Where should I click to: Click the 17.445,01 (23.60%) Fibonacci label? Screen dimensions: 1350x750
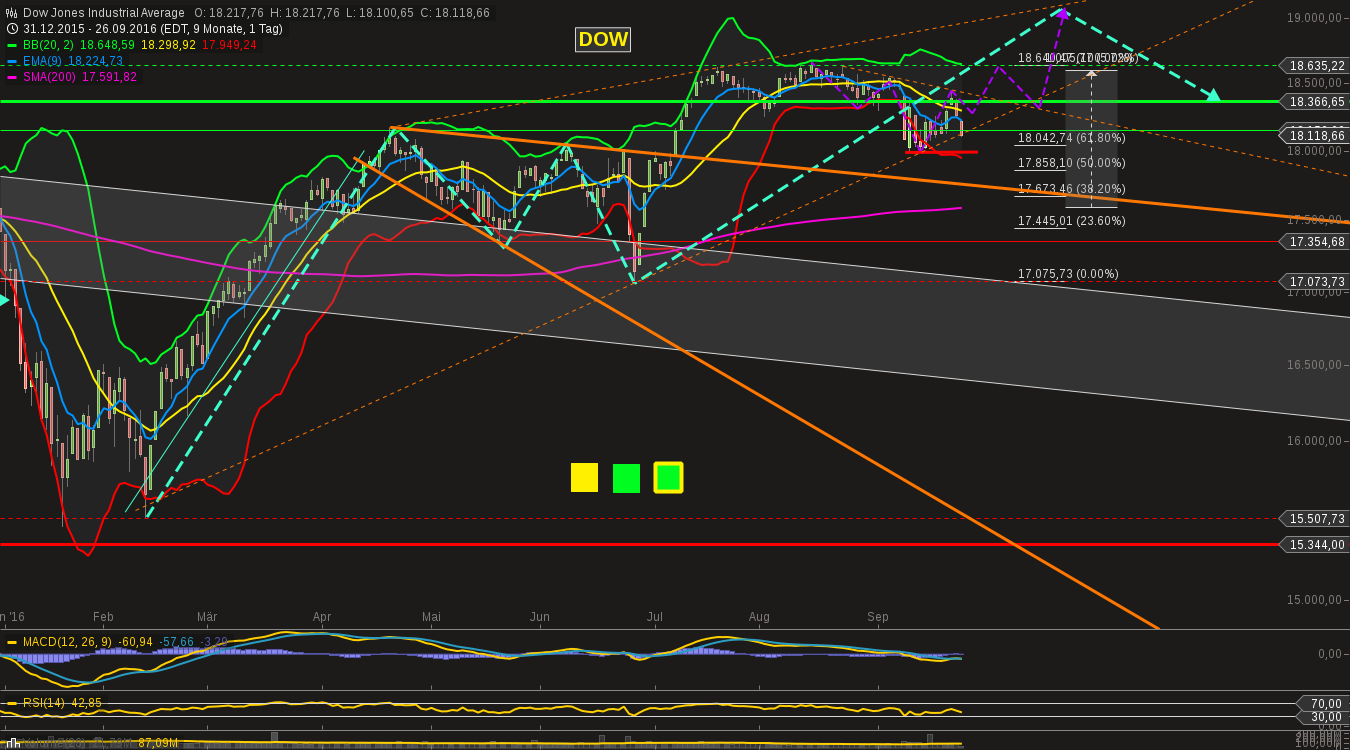click(1071, 221)
